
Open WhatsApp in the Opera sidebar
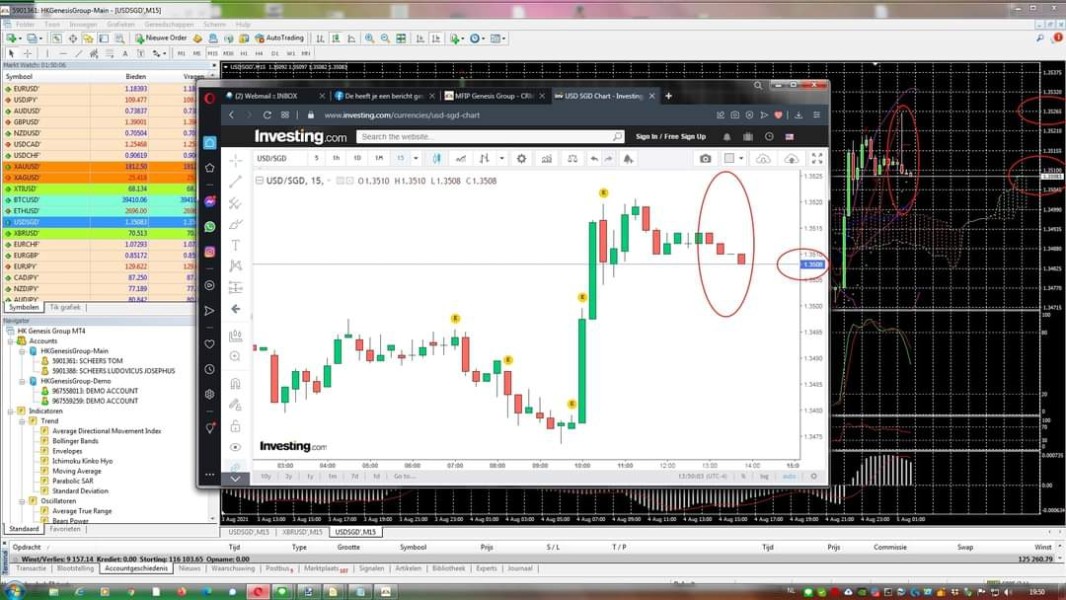pyautogui.click(x=210, y=227)
